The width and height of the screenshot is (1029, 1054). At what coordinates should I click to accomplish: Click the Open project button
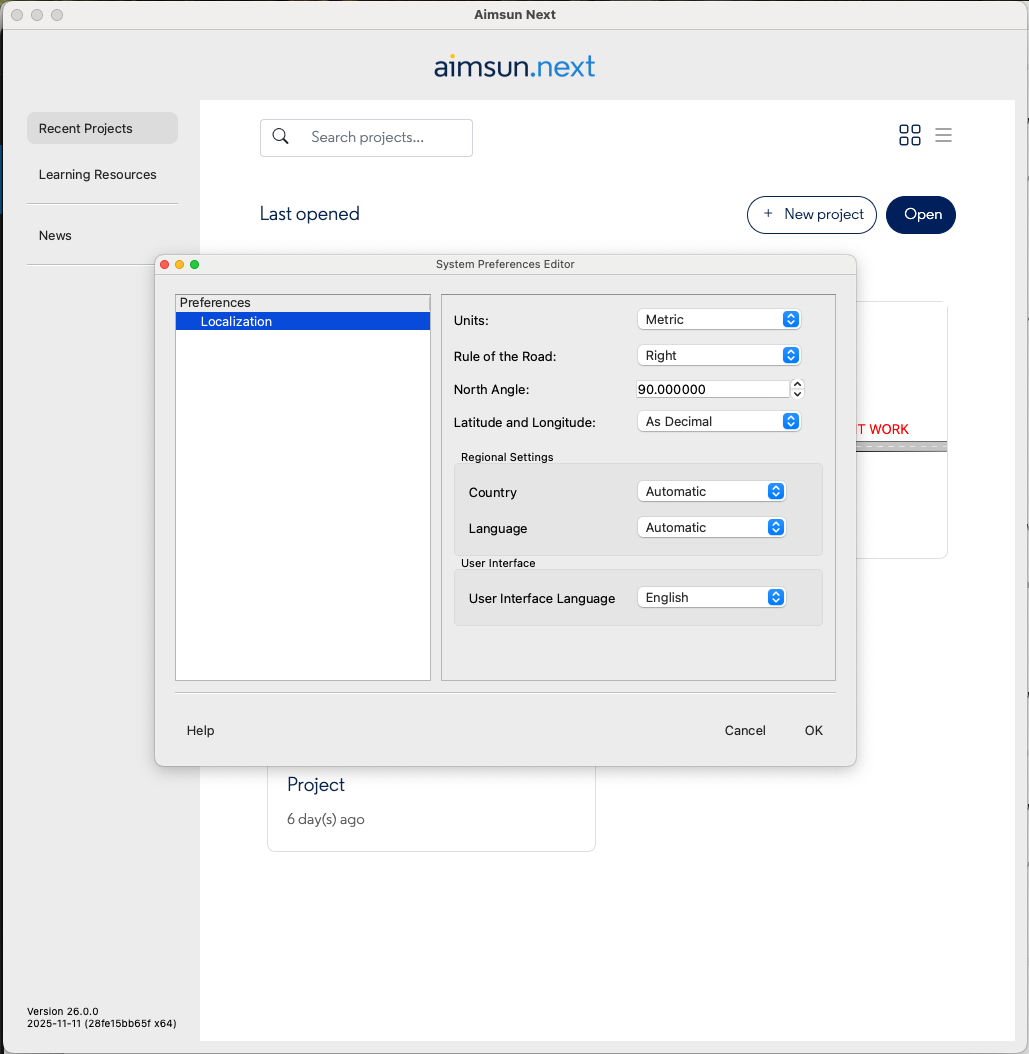[x=921, y=214]
